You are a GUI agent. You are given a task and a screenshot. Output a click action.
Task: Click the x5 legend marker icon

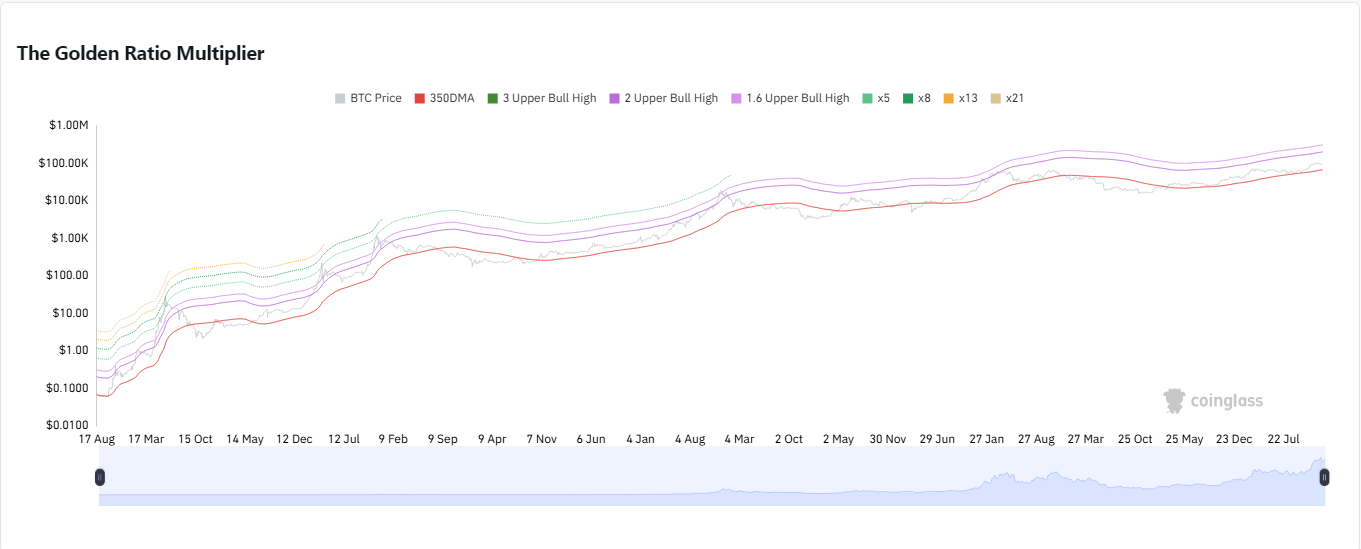tap(868, 98)
